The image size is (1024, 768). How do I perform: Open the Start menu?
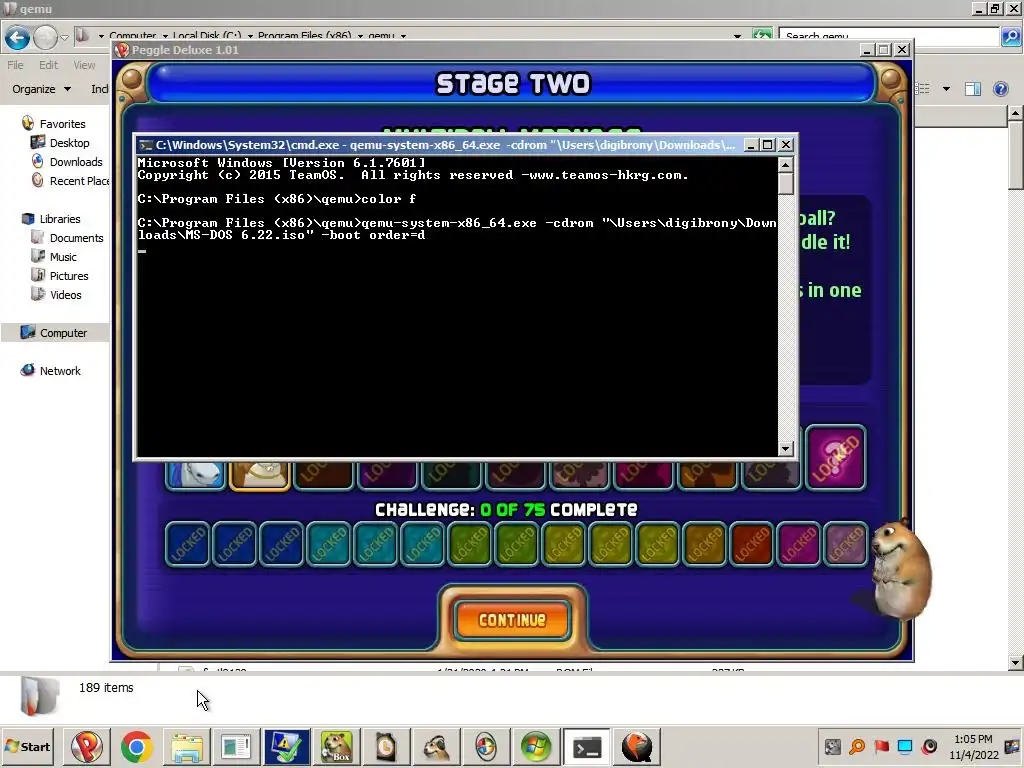pos(27,746)
